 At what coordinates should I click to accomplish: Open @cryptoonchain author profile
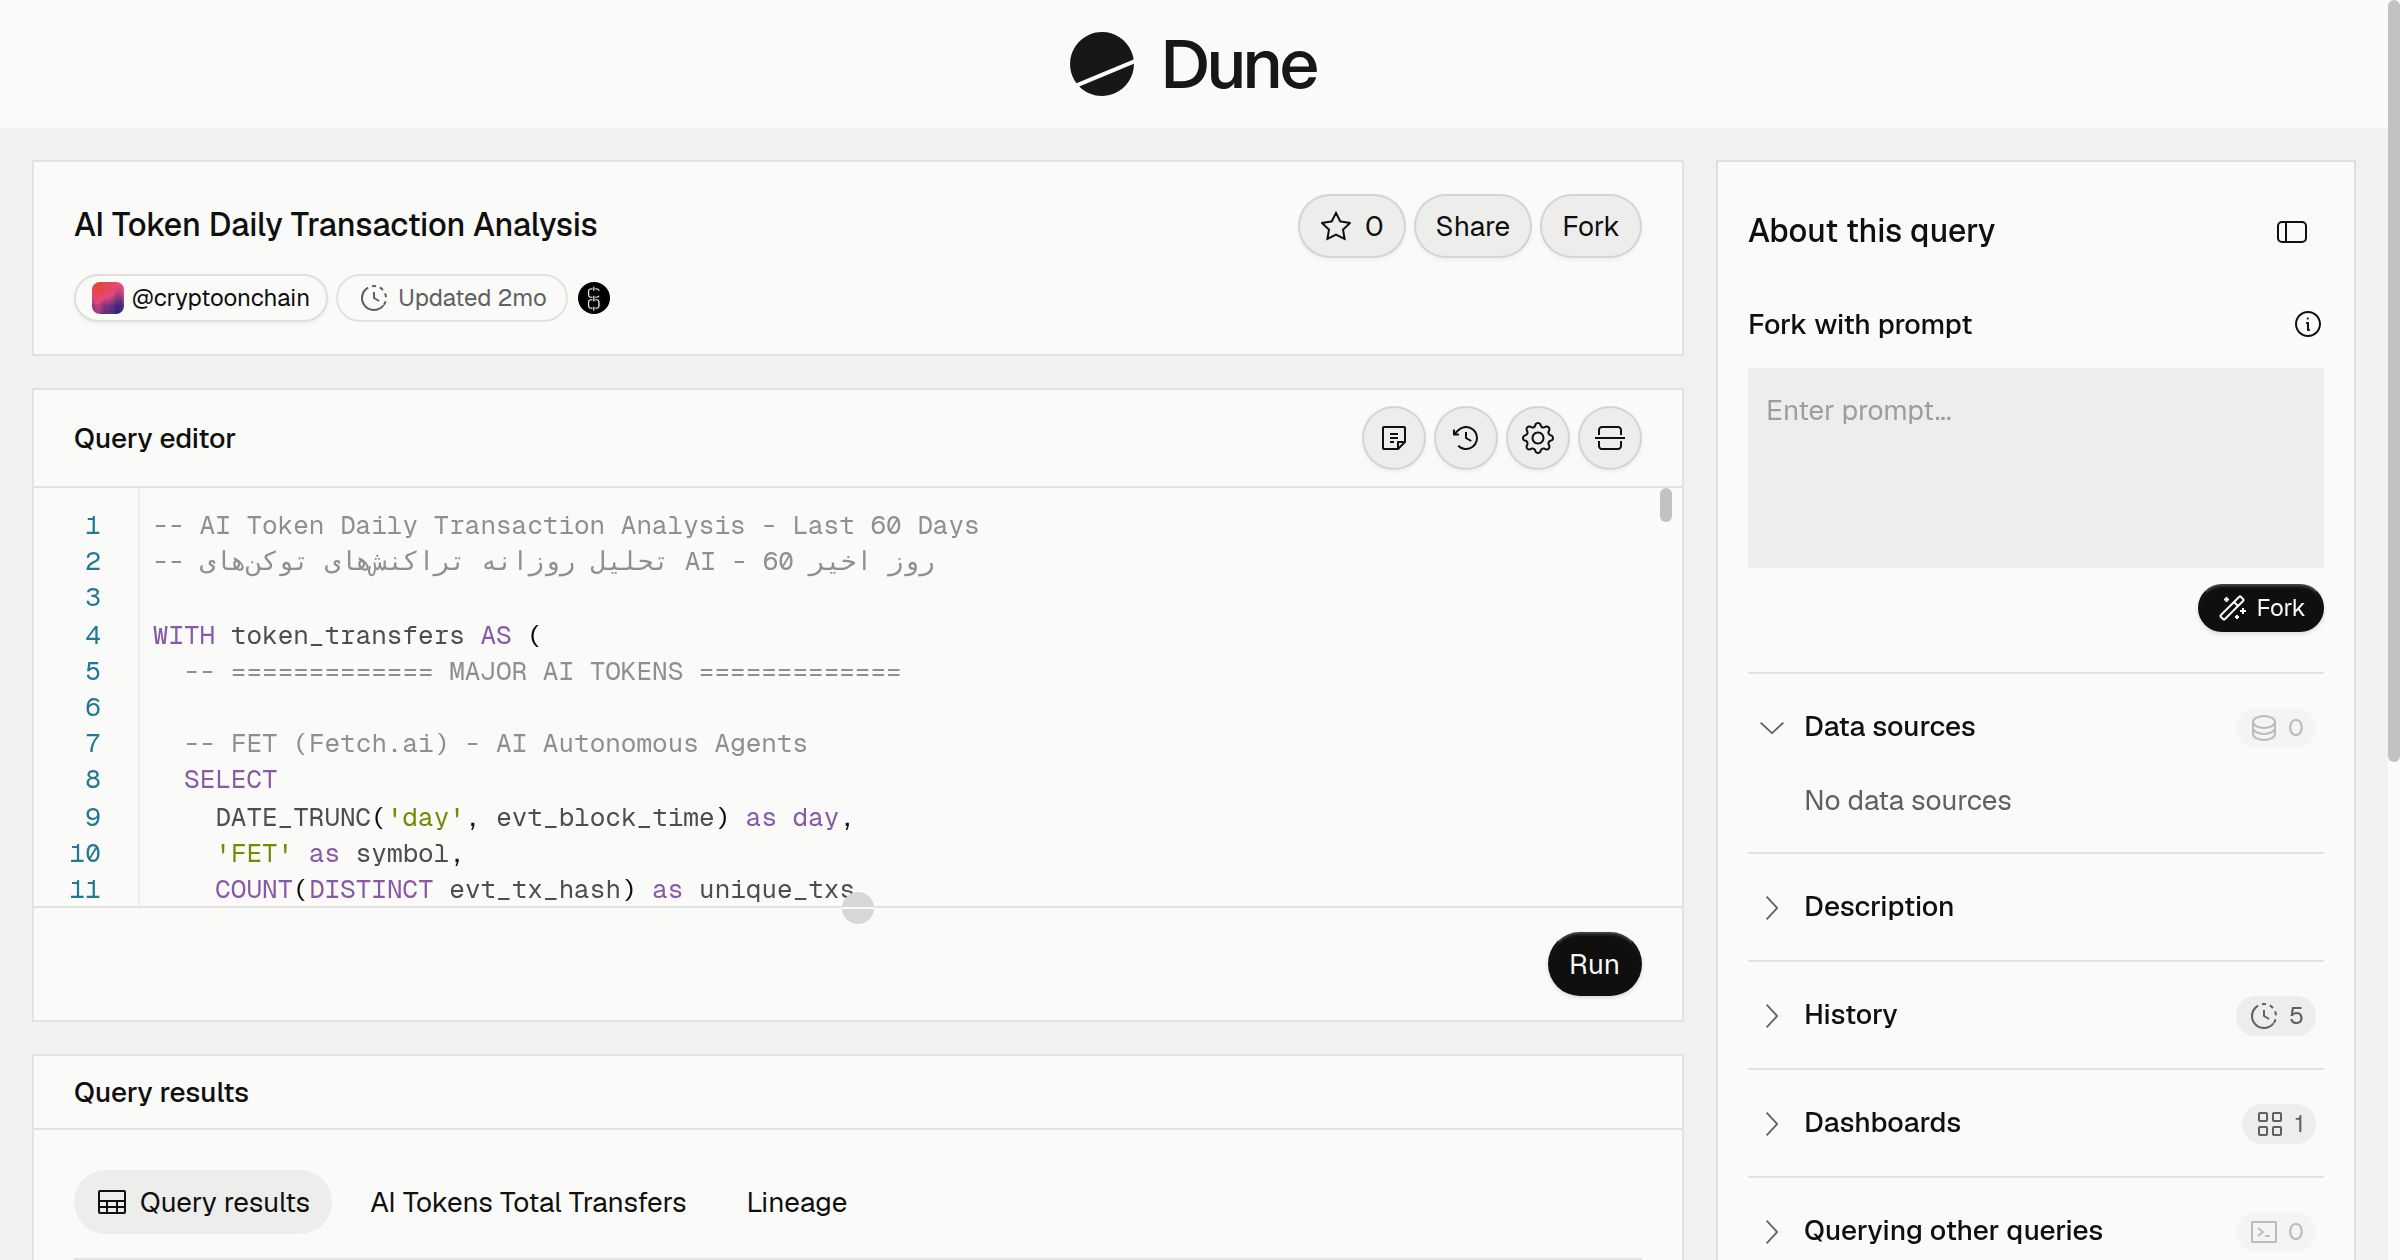point(201,298)
